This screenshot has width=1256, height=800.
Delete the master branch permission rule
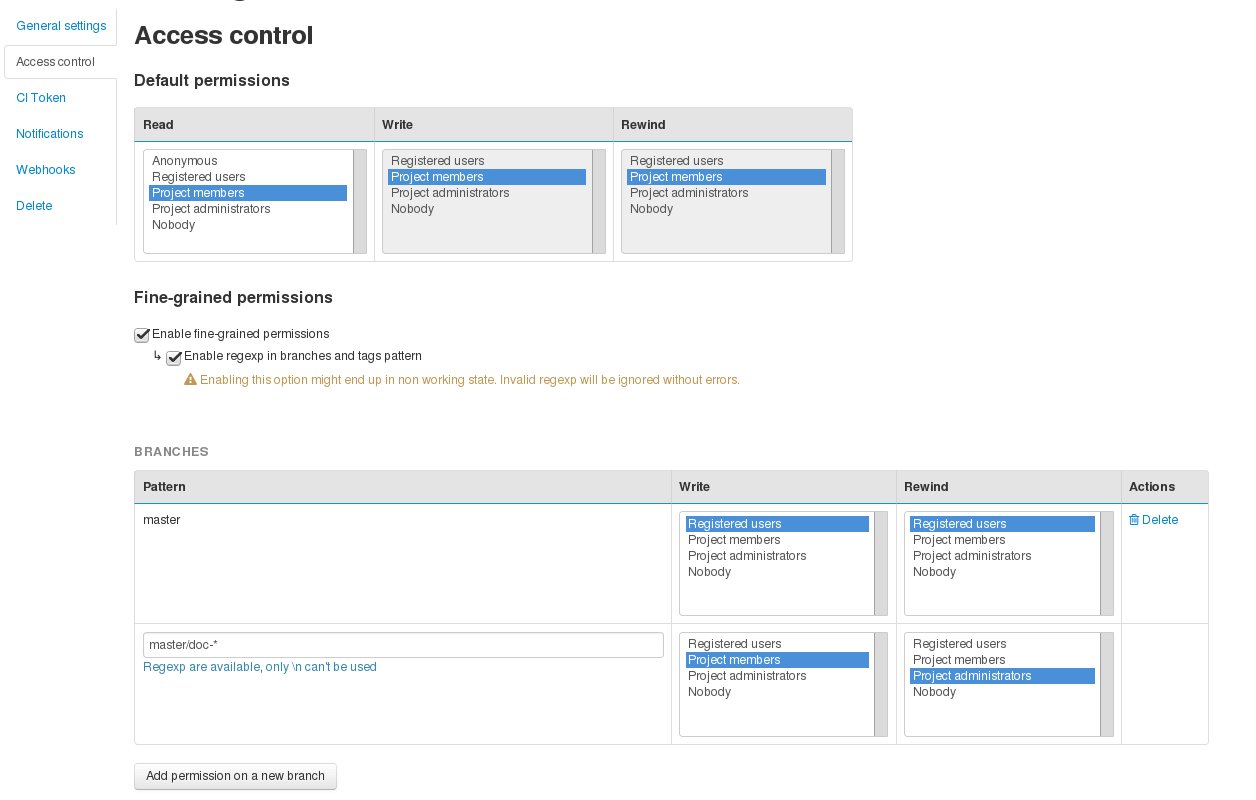1153,519
